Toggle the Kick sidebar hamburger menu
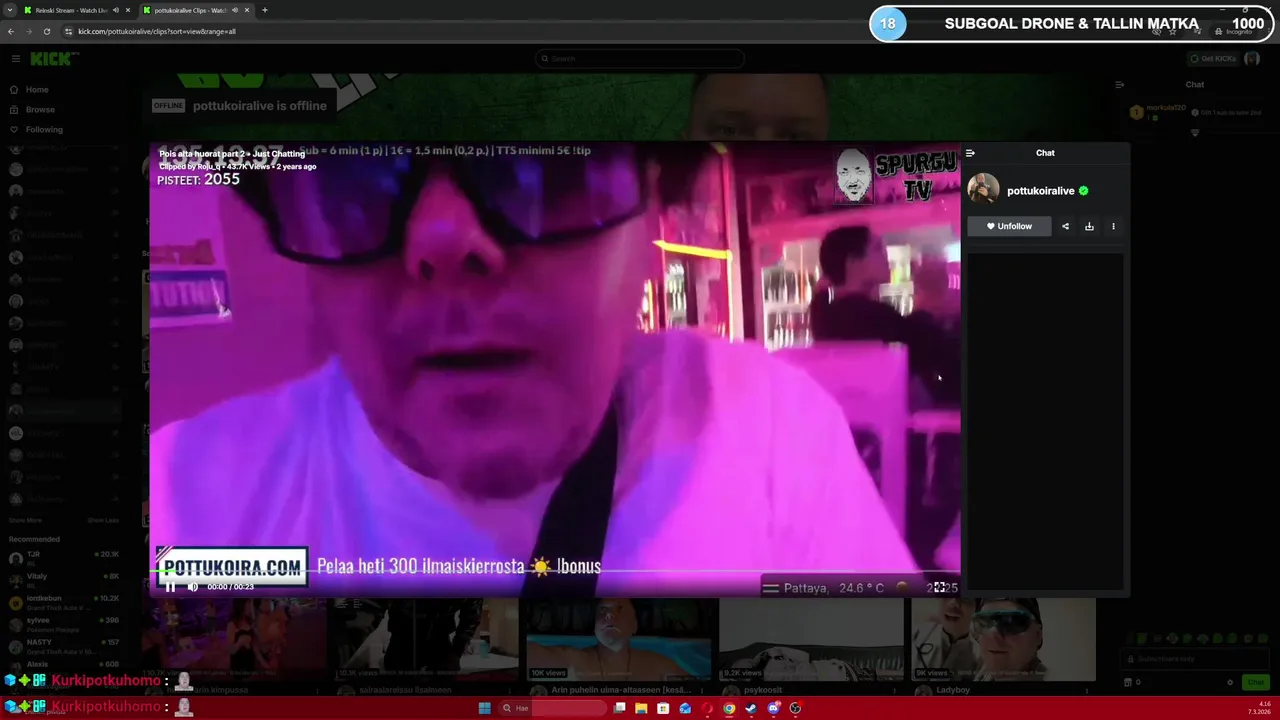The height and width of the screenshot is (720, 1280). [15, 59]
